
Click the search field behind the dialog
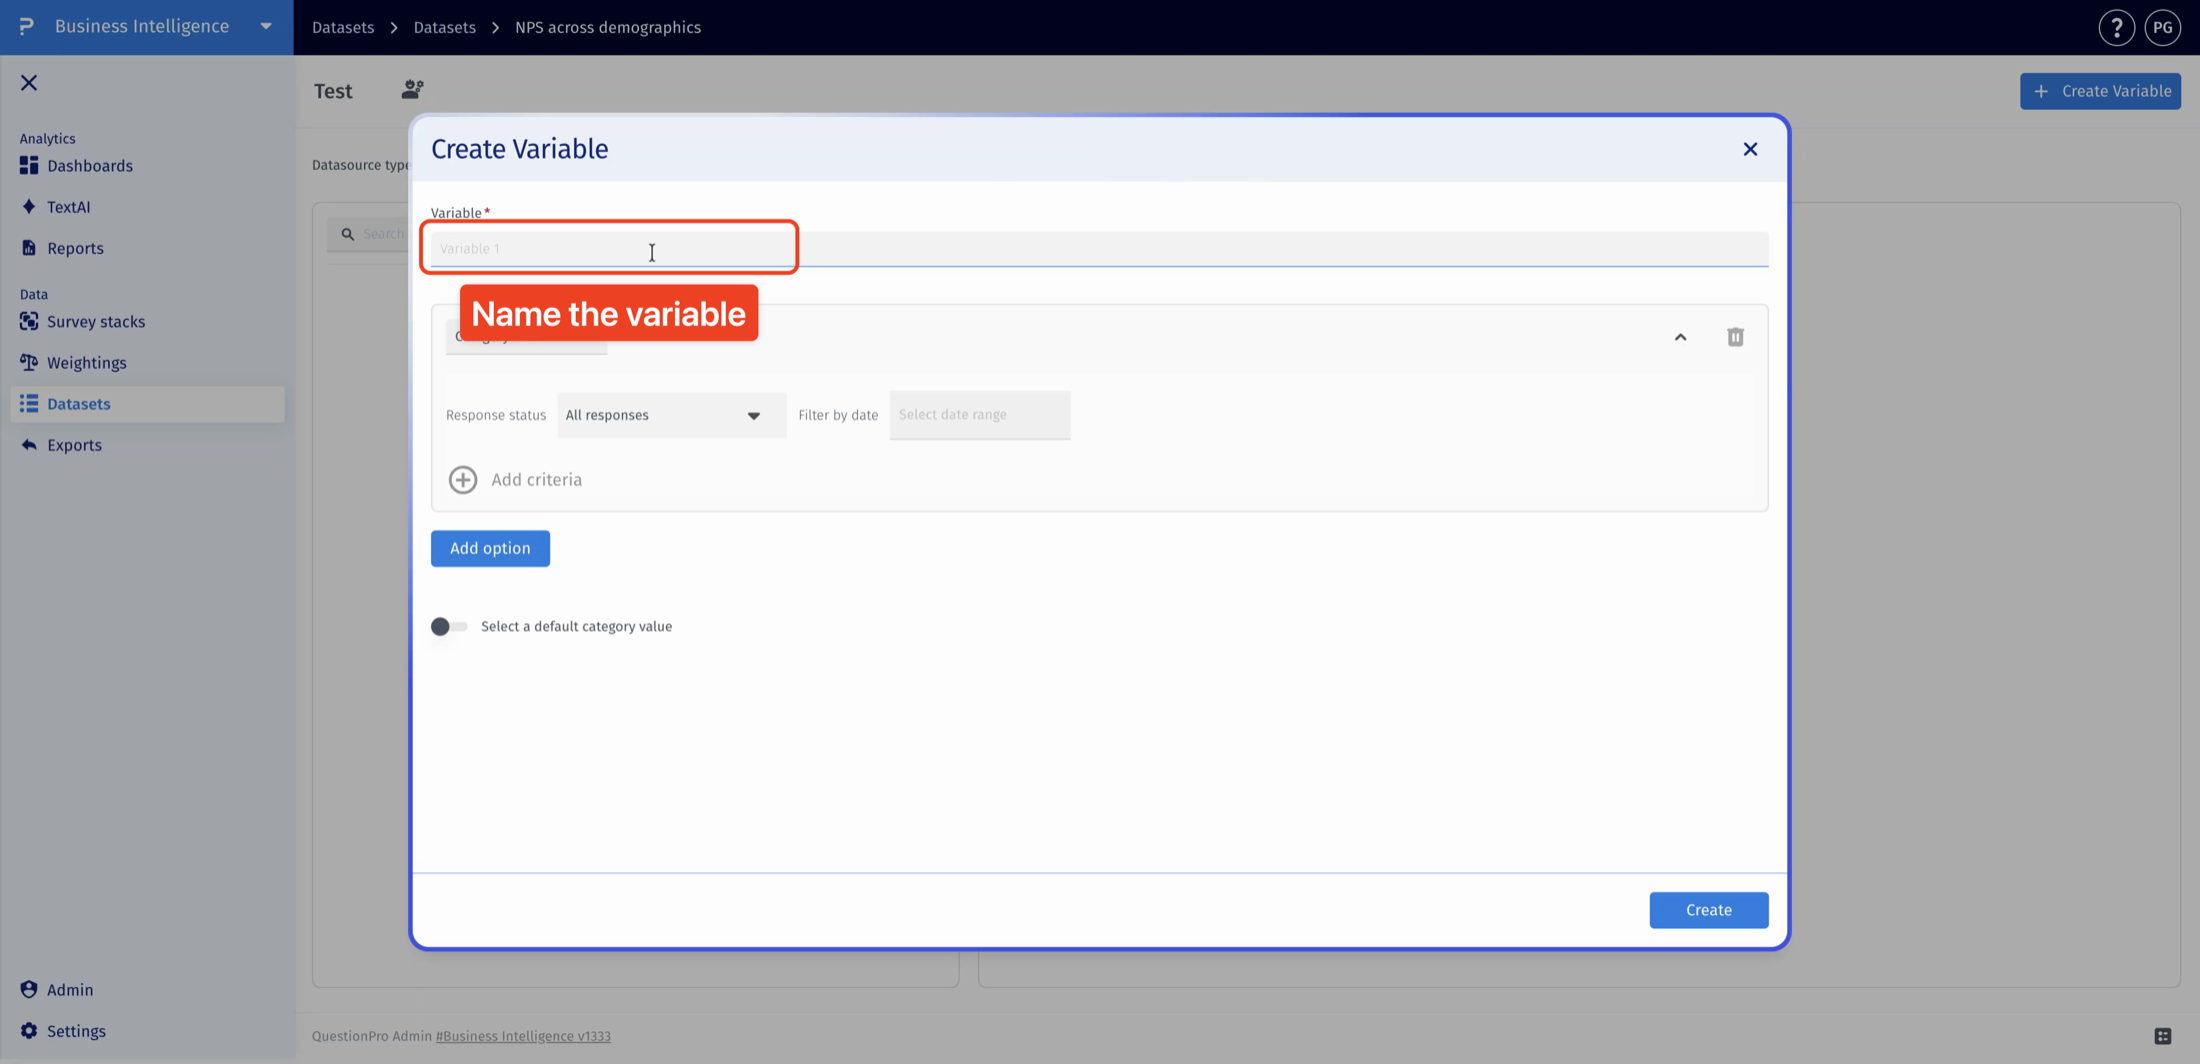click(370, 234)
